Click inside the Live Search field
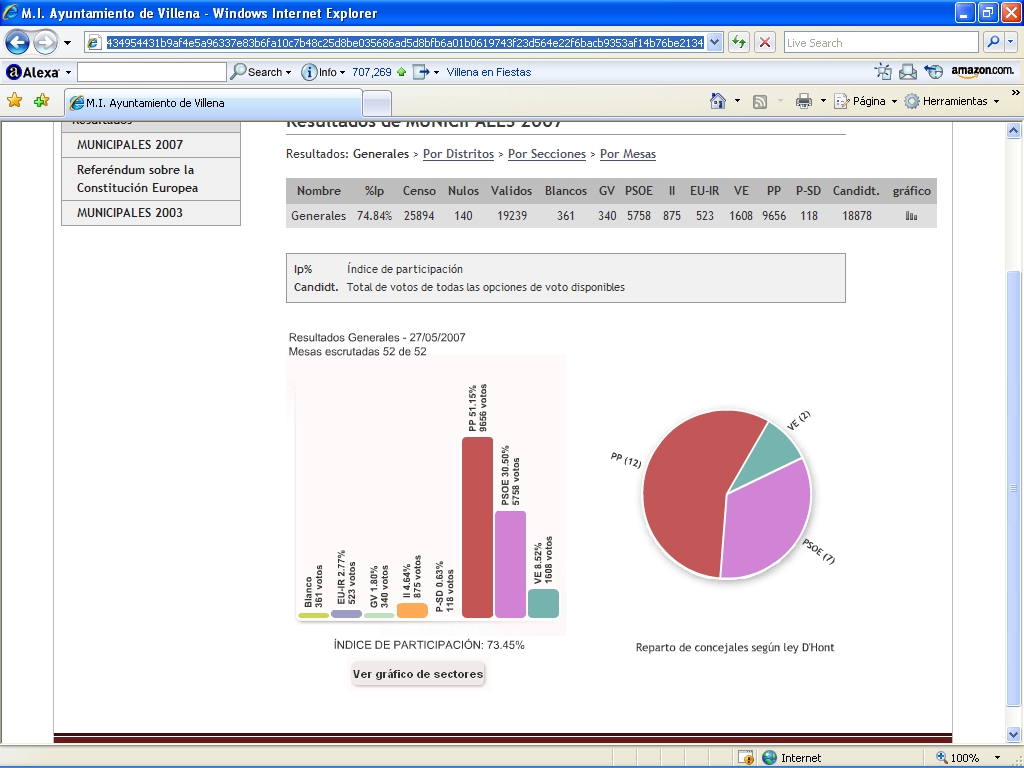1024x768 pixels. pos(880,43)
